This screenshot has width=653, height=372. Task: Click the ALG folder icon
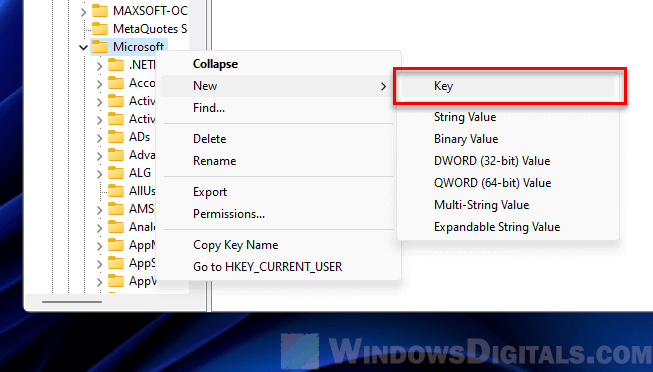click(116, 172)
